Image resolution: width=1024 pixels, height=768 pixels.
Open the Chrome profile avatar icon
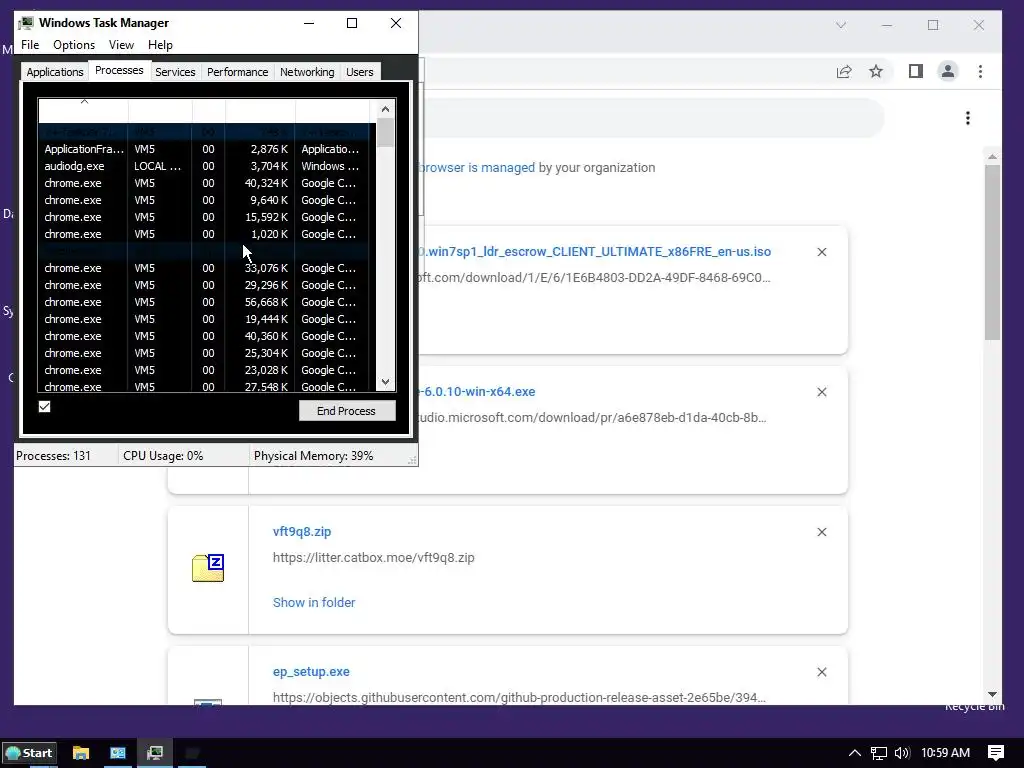pyautogui.click(x=948, y=71)
